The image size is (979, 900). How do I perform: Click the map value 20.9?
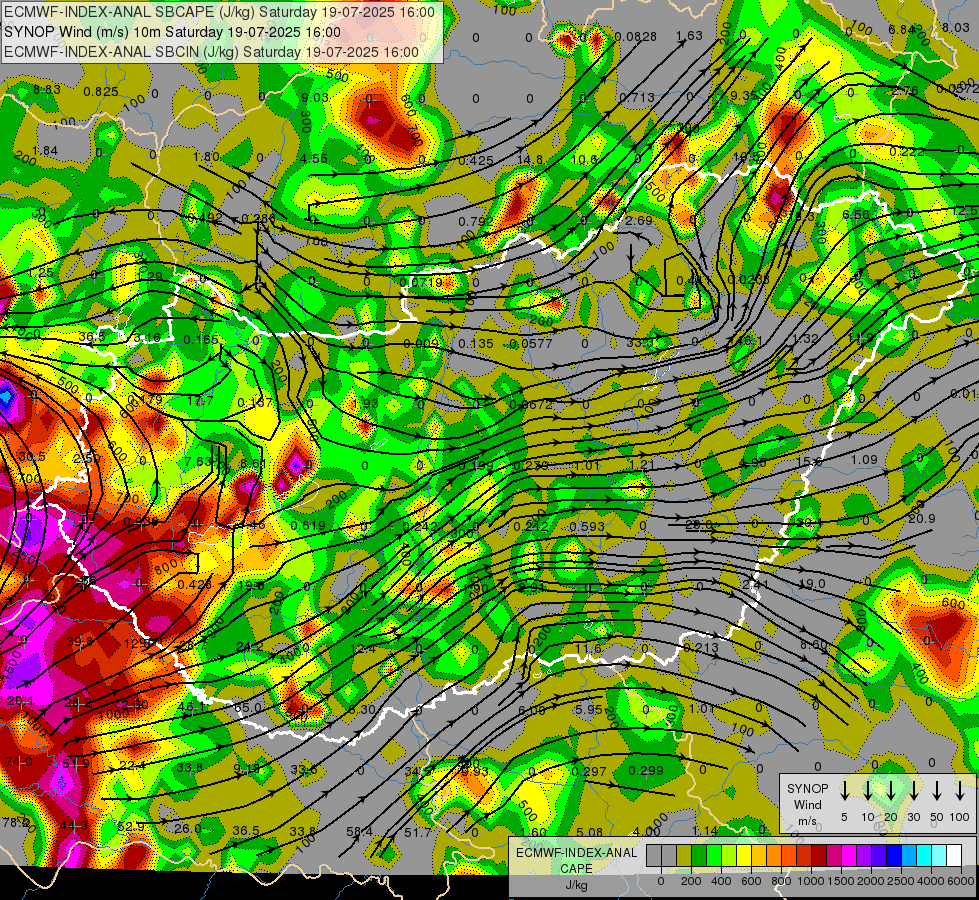click(922, 518)
